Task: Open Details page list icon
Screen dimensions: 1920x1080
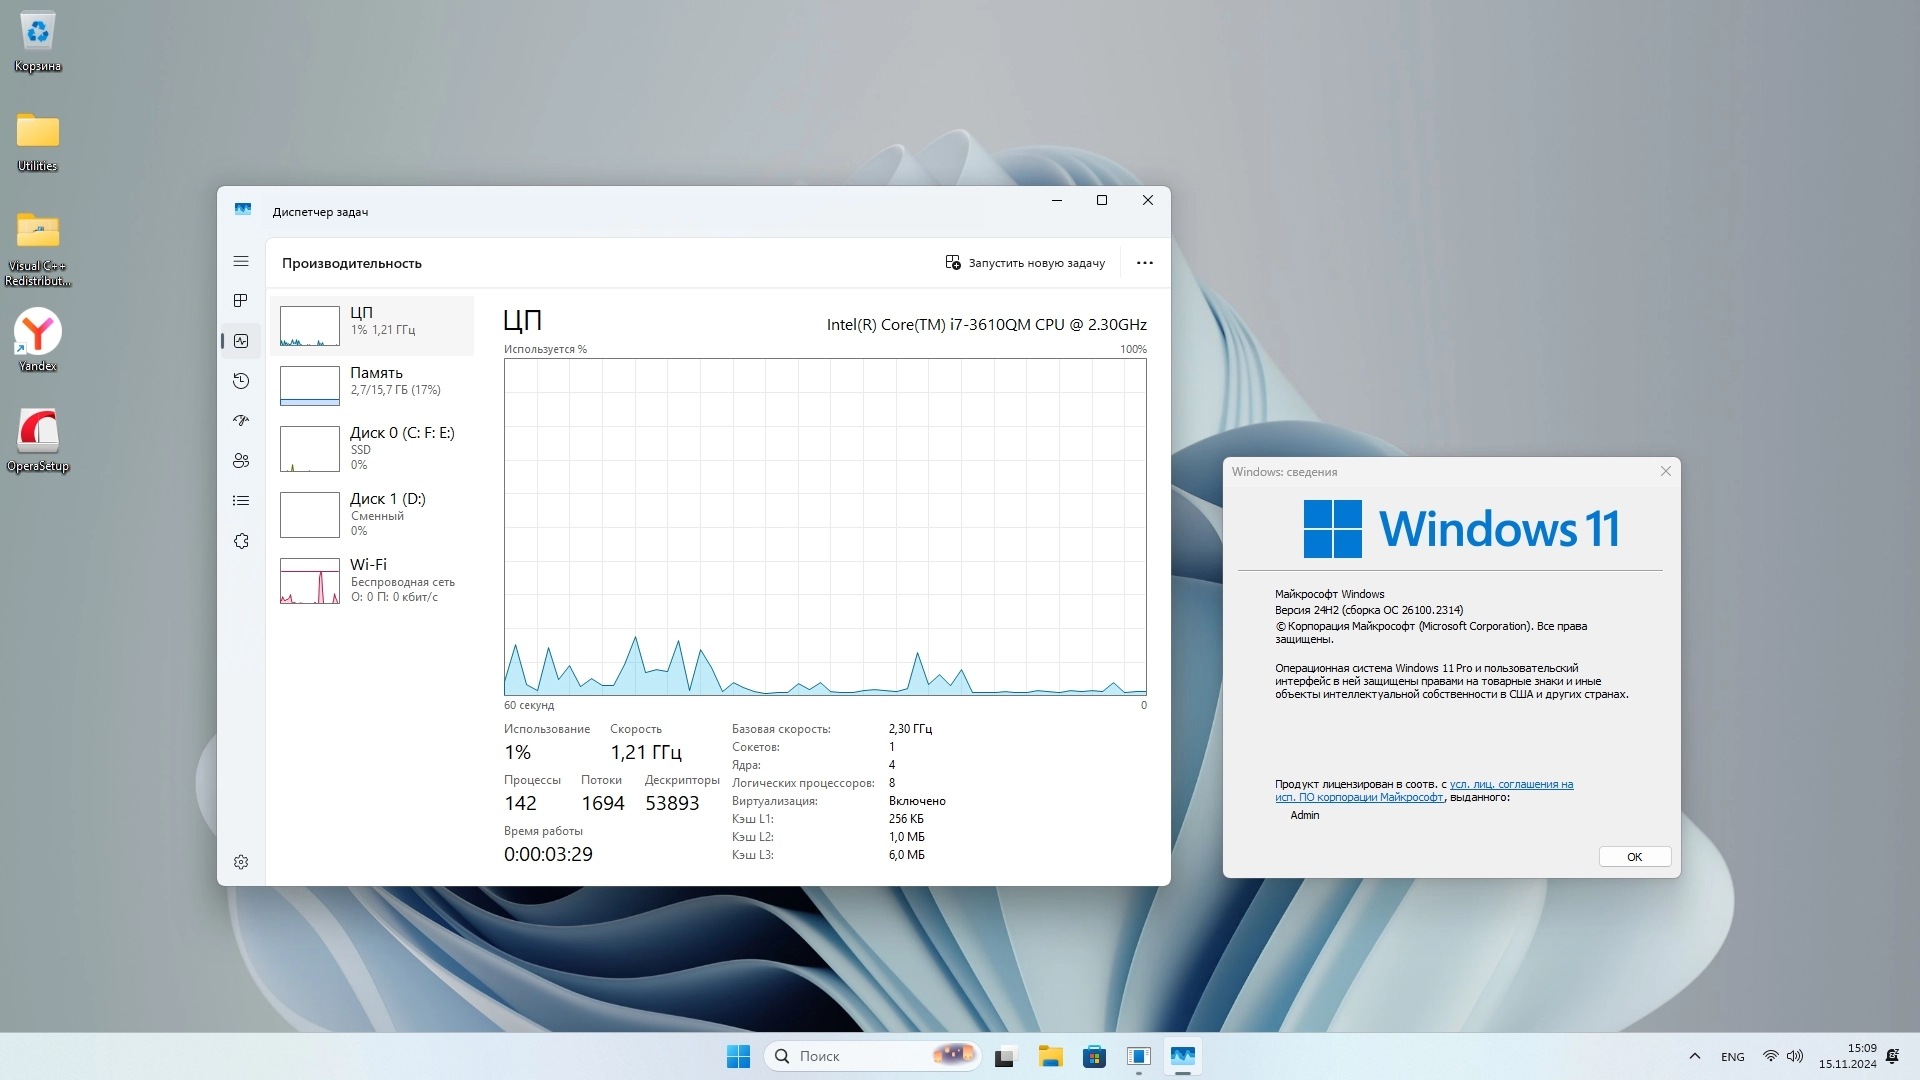Action: [241, 501]
